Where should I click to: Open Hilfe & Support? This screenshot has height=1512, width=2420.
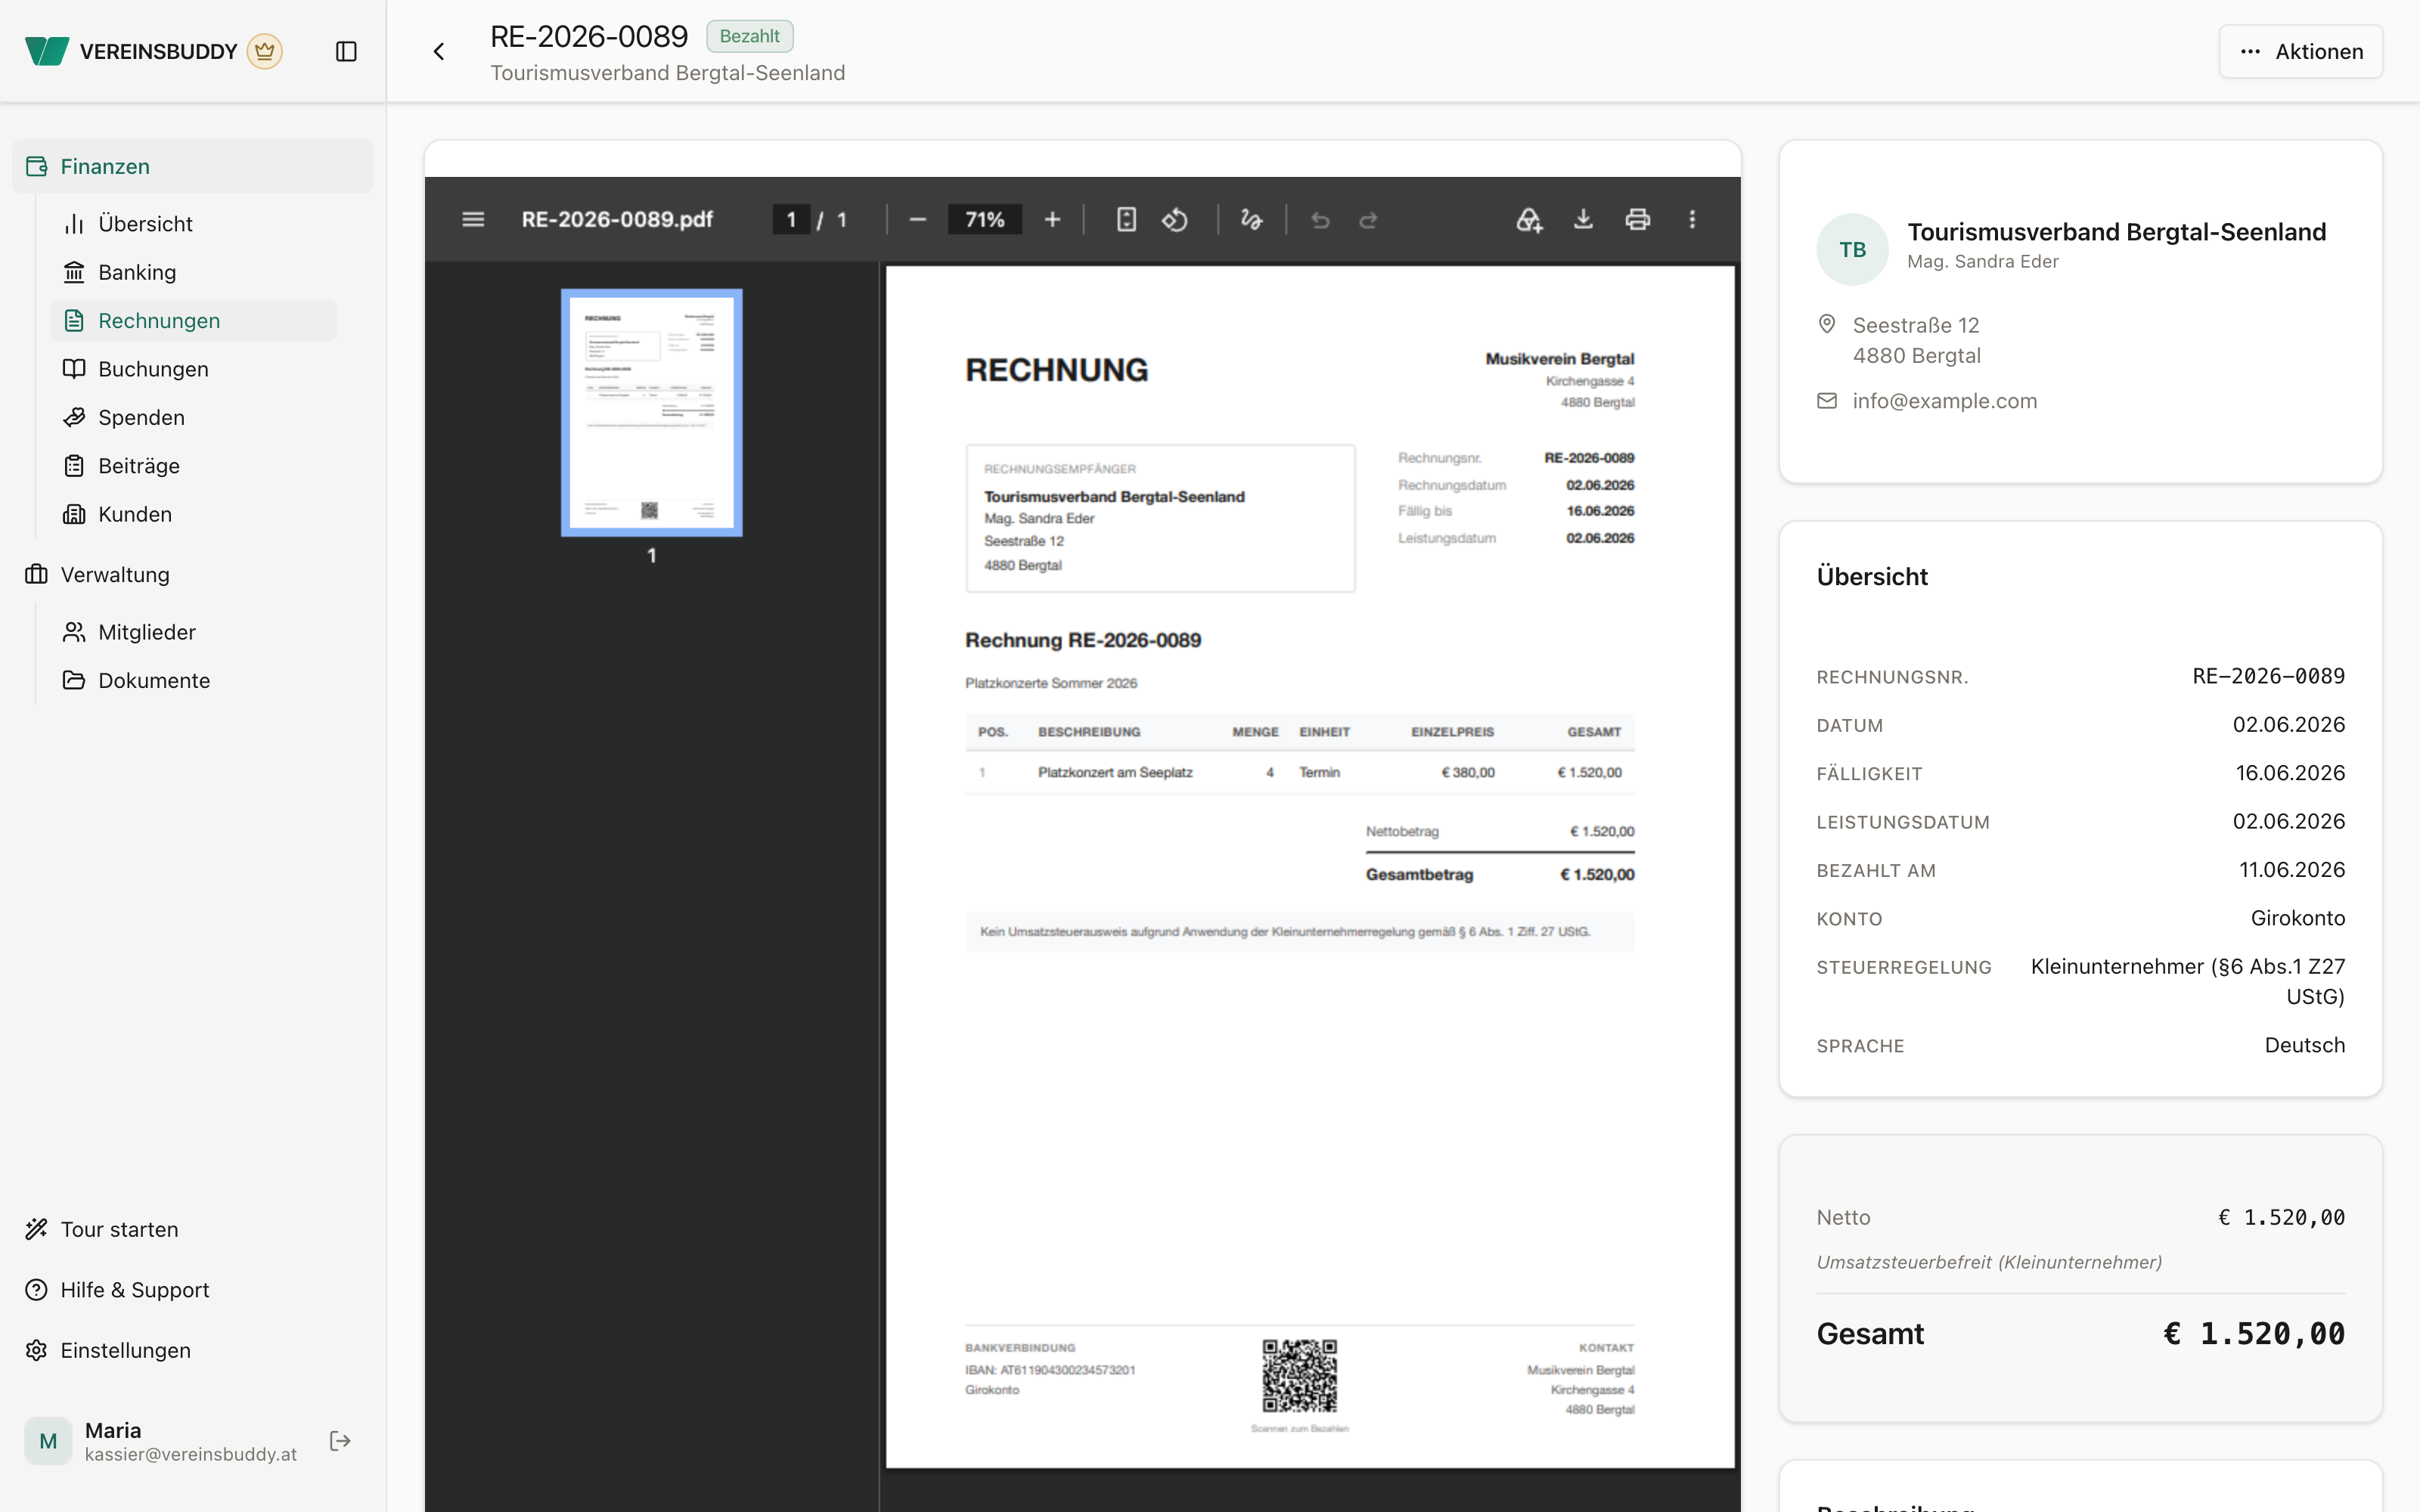click(x=193, y=1290)
